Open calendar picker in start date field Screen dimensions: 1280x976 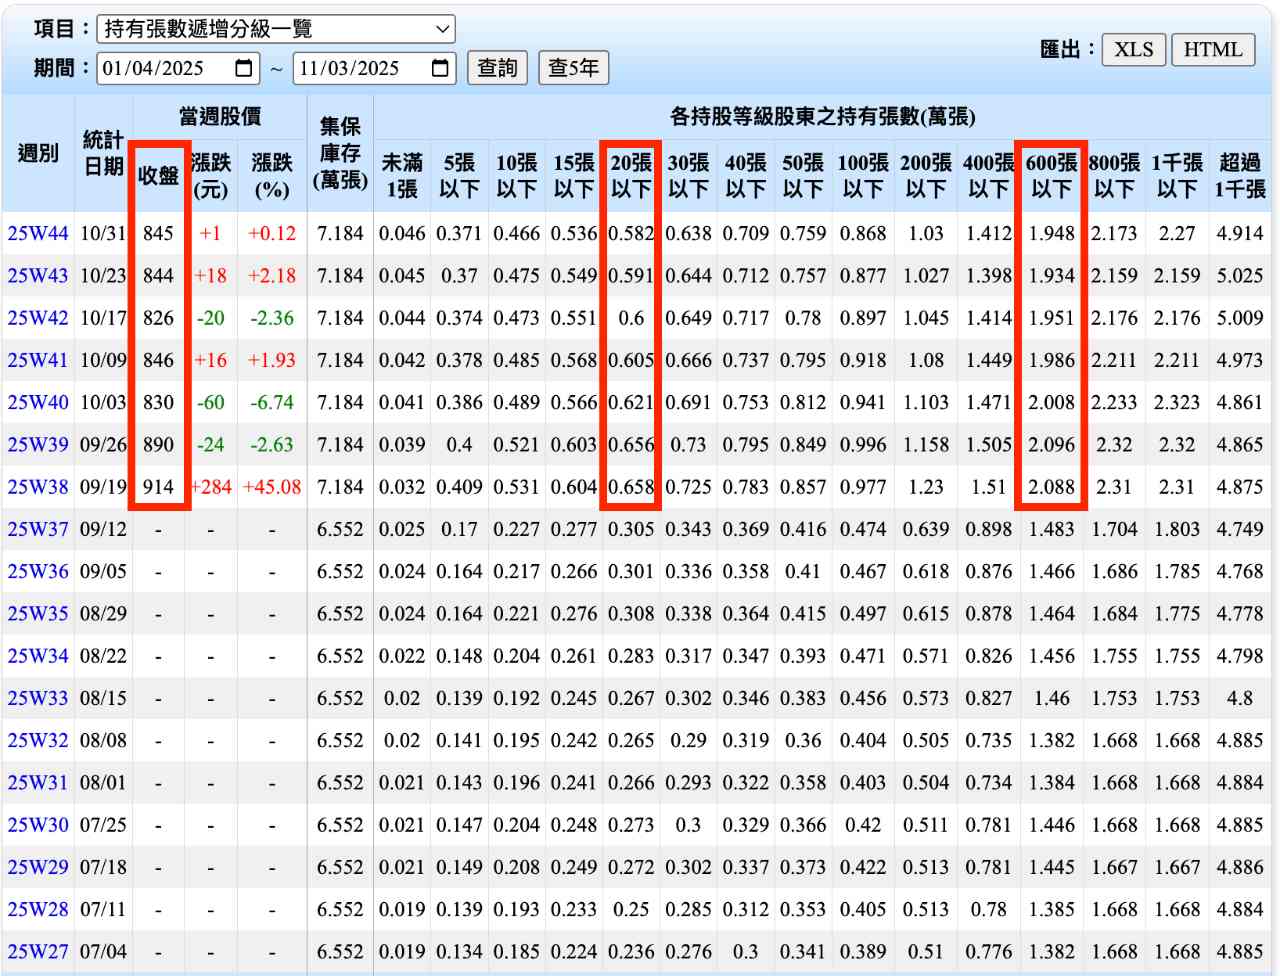coord(244,68)
